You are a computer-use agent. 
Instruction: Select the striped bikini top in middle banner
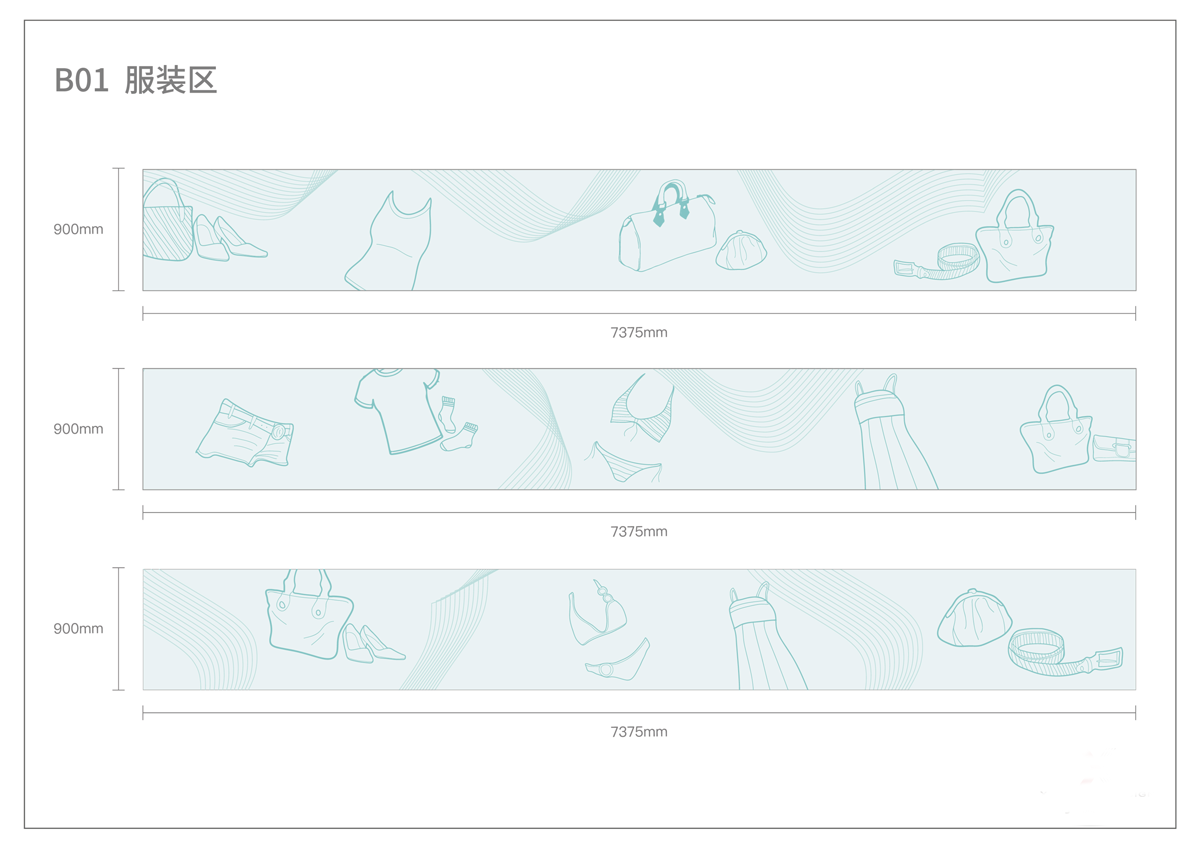click(642, 408)
